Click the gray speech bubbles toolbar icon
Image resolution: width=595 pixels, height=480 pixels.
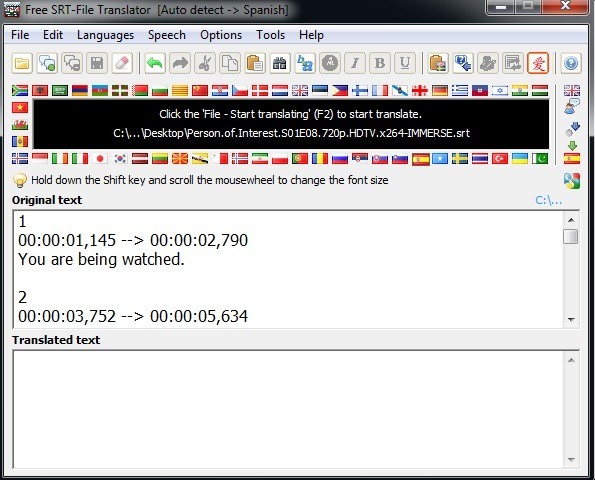(72, 63)
